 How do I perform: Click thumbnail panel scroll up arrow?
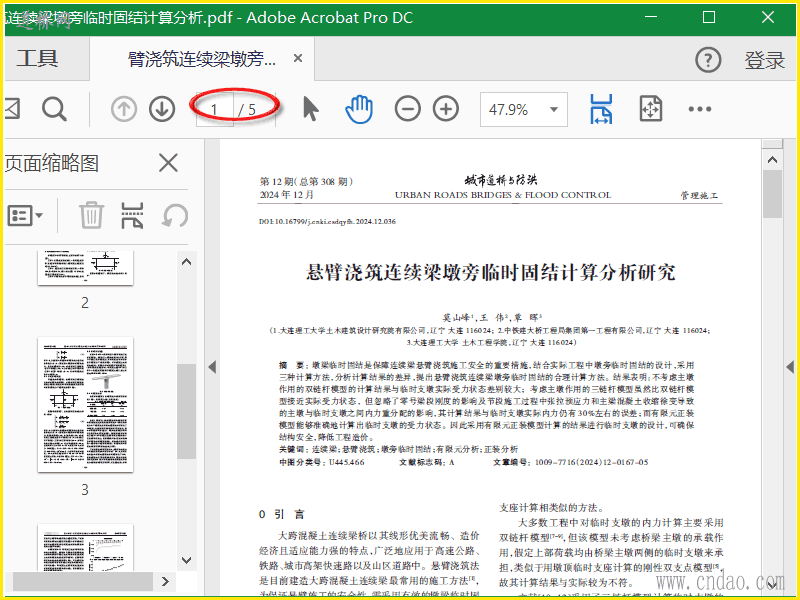click(x=187, y=262)
